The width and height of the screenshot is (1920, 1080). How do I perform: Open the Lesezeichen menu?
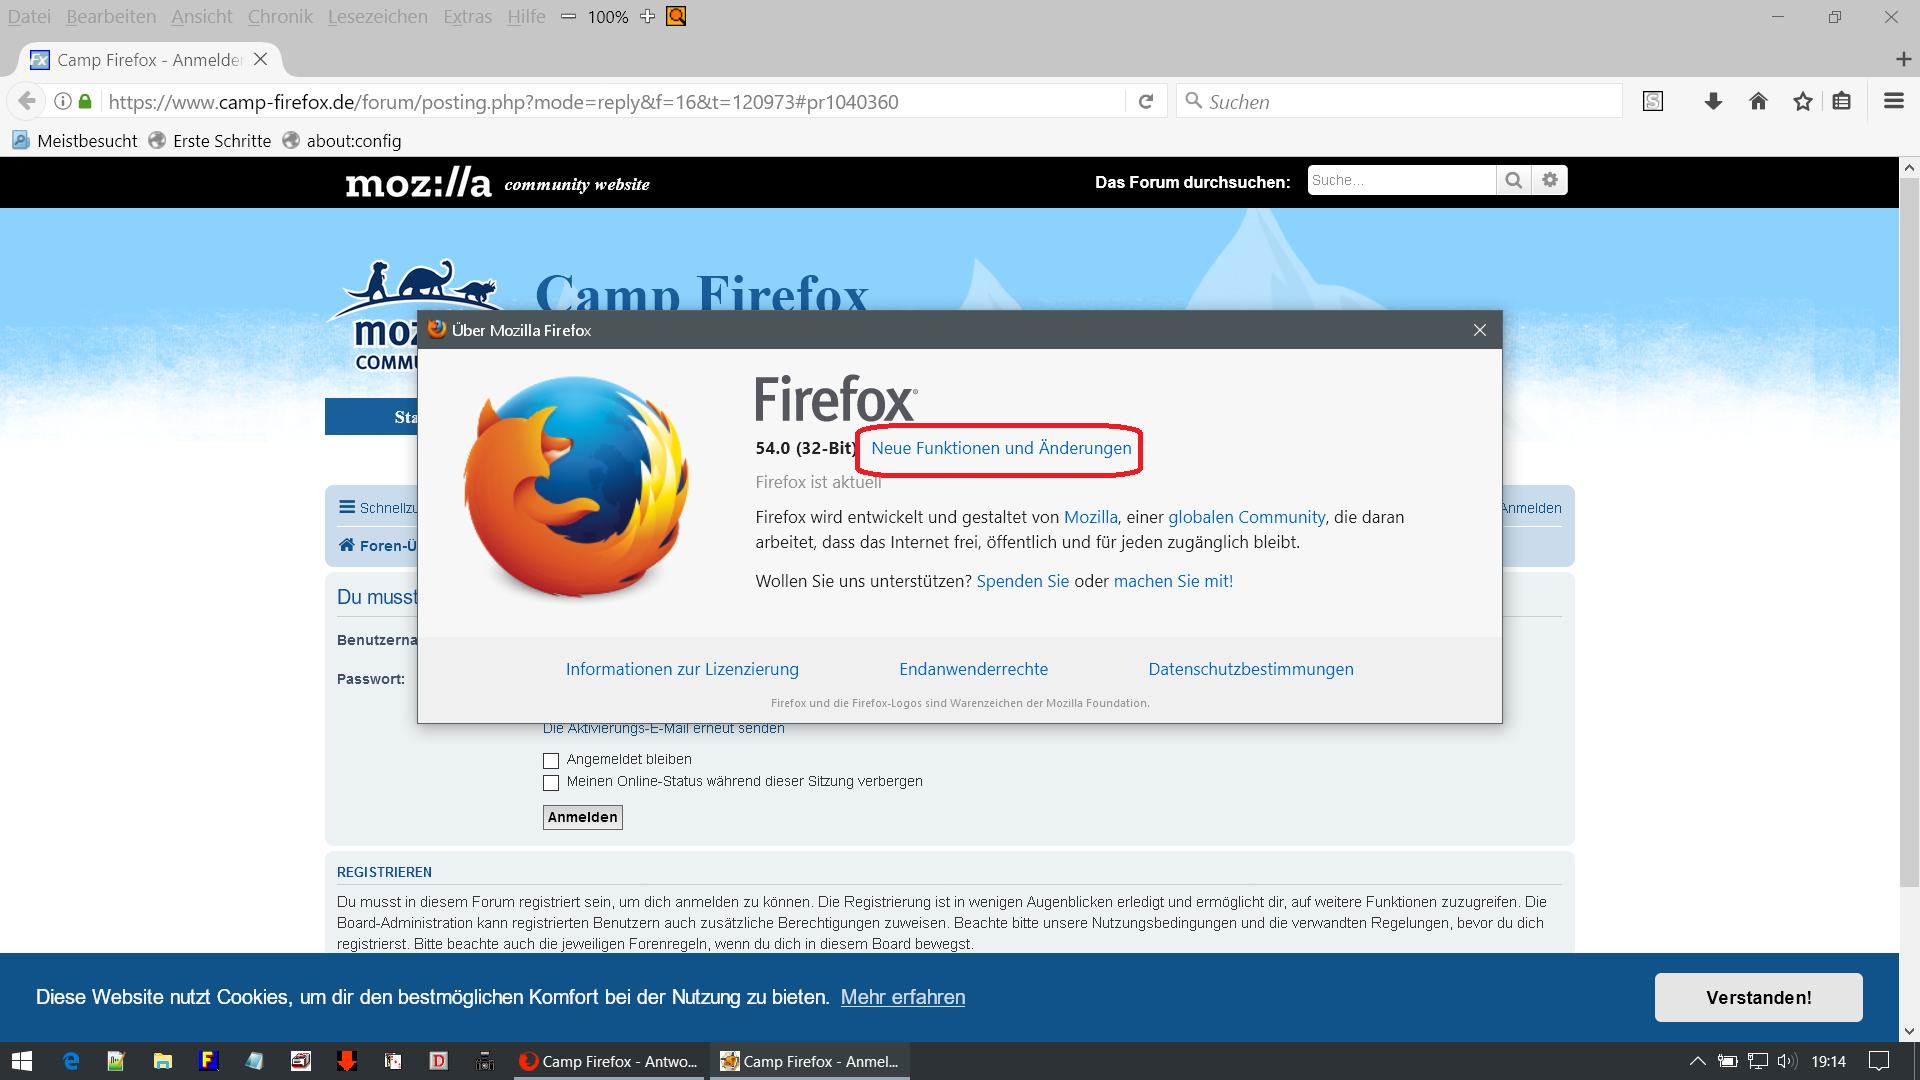pos(377,16)
